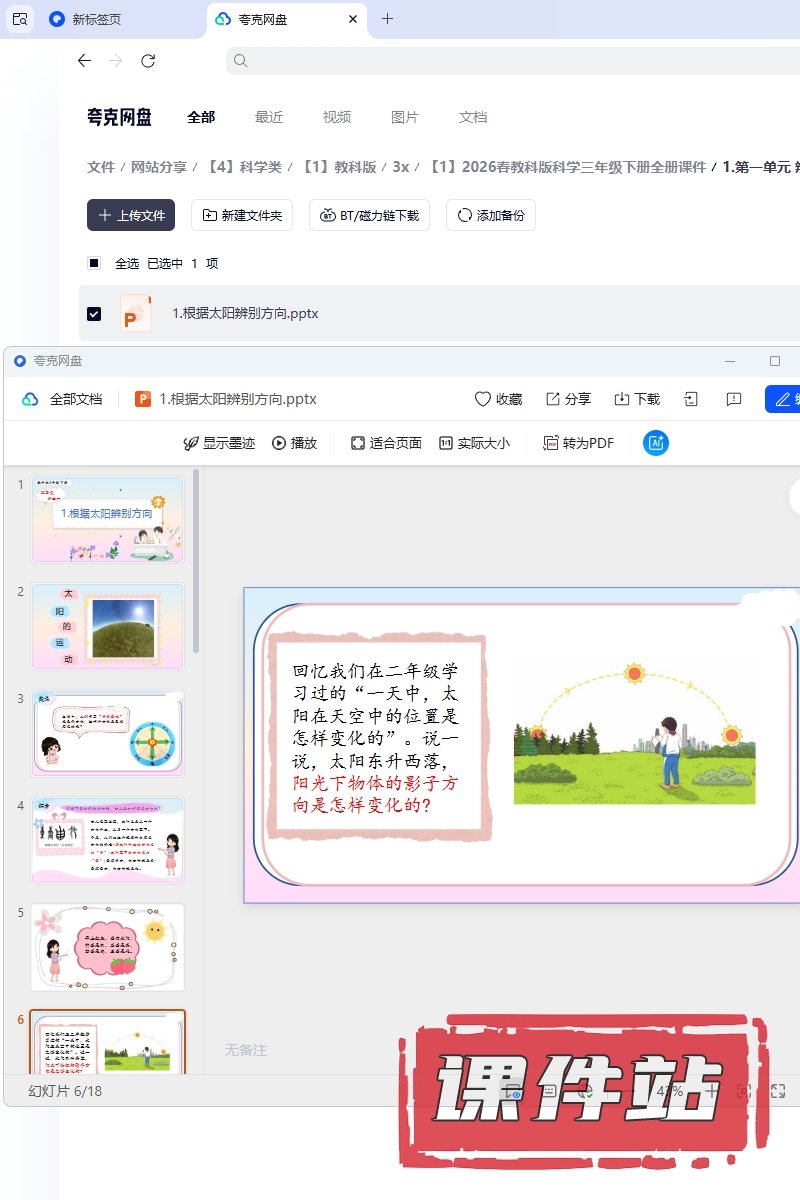
Task: Toggle the 全选 select-all checkbox
Action: click(x=94, y=263)
